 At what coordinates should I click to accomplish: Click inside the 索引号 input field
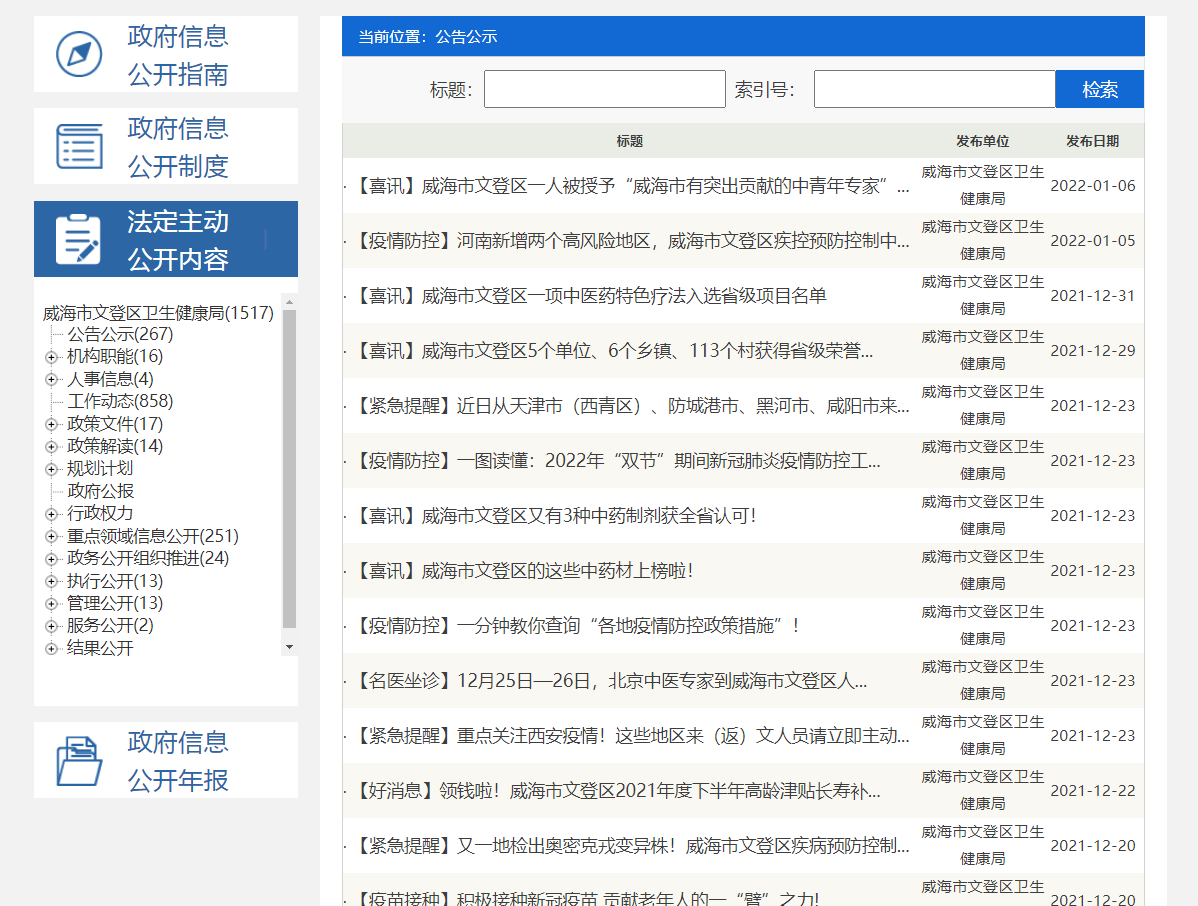click(933, 89)
